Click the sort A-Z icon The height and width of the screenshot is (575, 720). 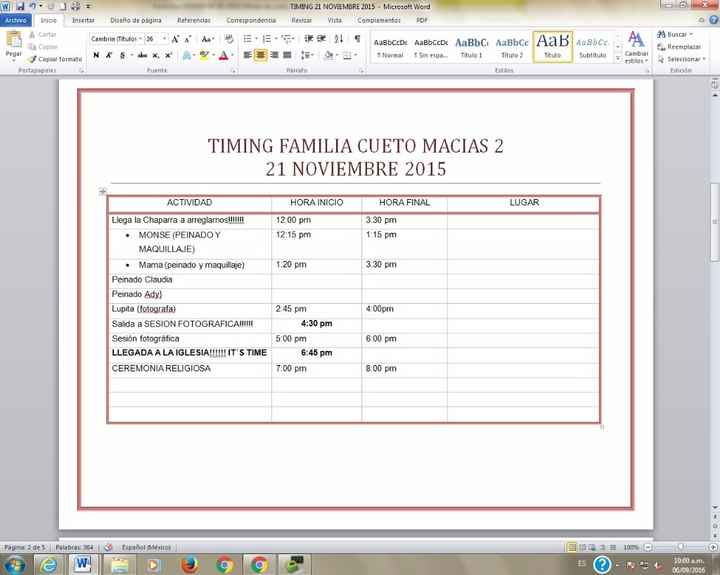(x=339, y=39)
